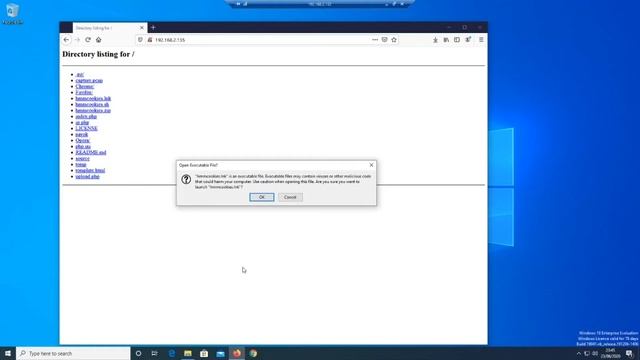Open the .git/ directory link

[80, 74]
